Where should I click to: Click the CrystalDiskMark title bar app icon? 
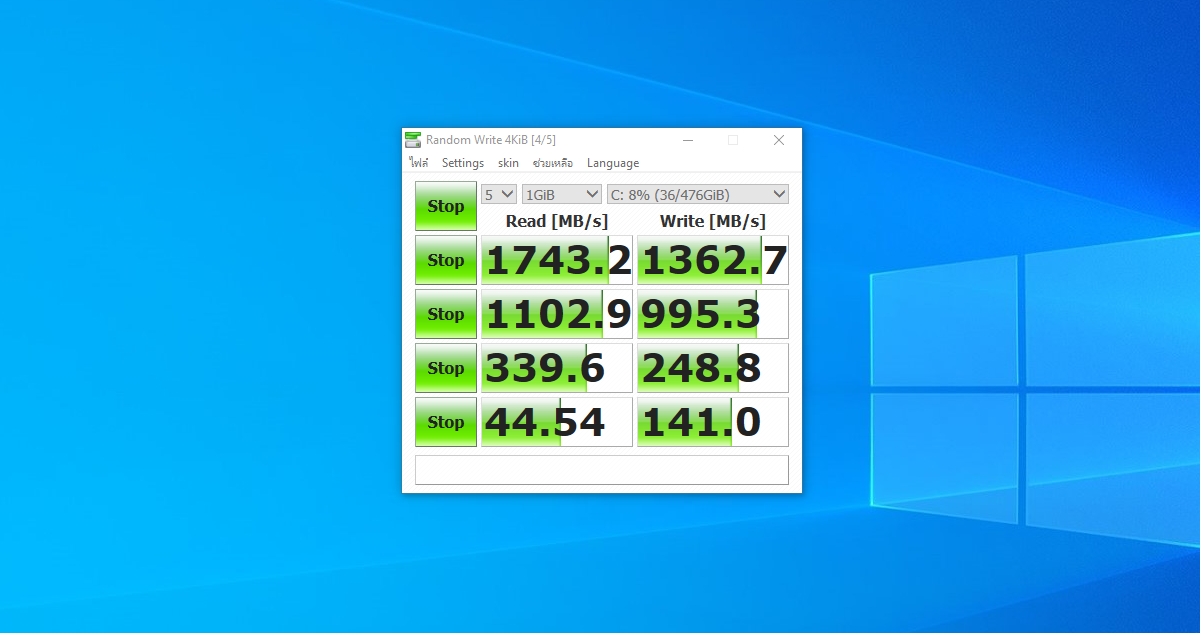coord(413,140)
